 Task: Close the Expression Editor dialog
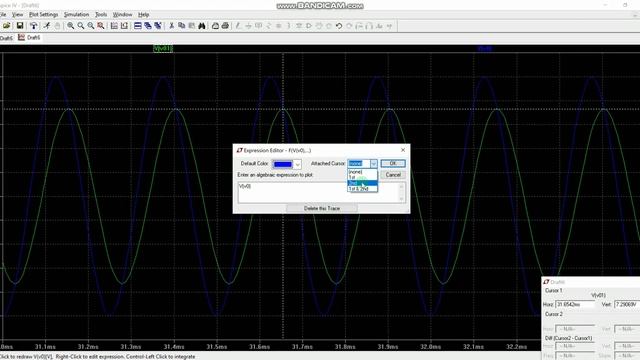pyautogui.click(x=403, y=150)
